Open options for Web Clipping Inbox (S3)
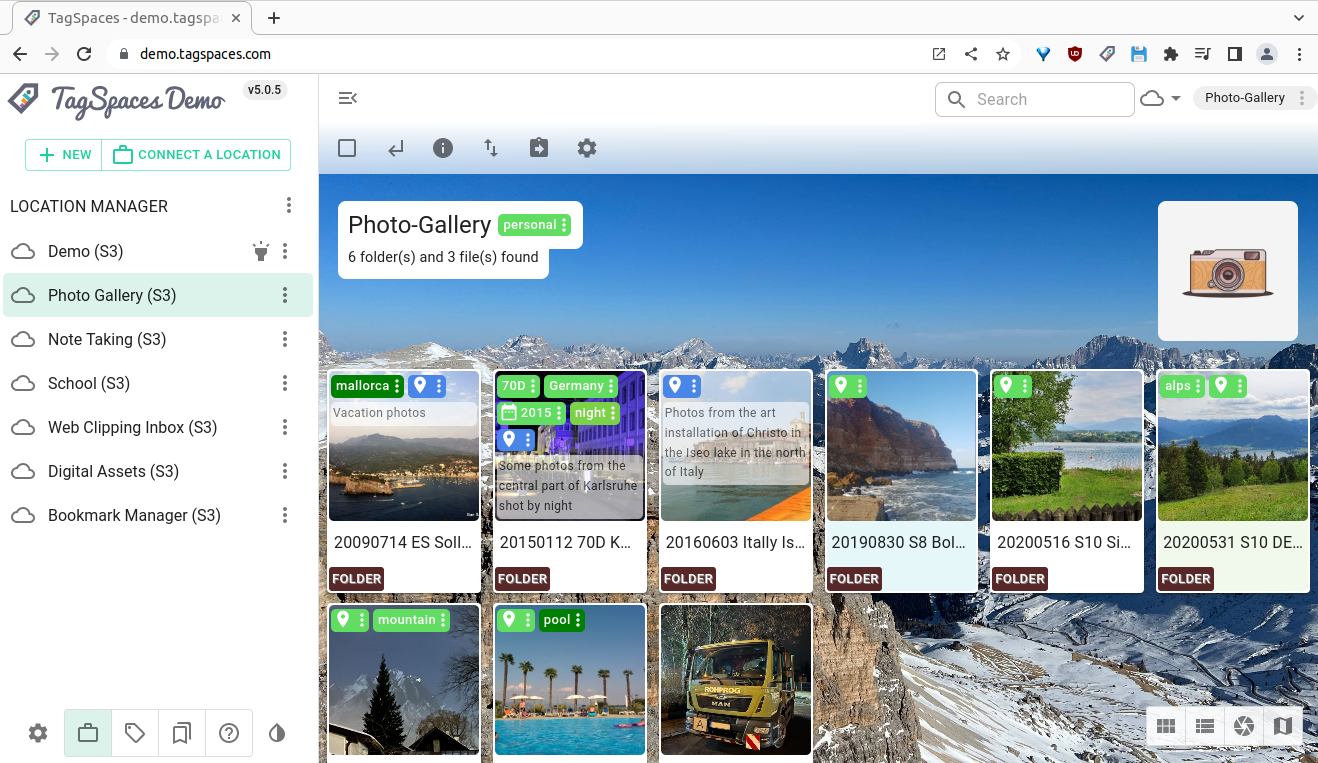The width and height of the screenshot is (1318, 763). click(285, 427)
